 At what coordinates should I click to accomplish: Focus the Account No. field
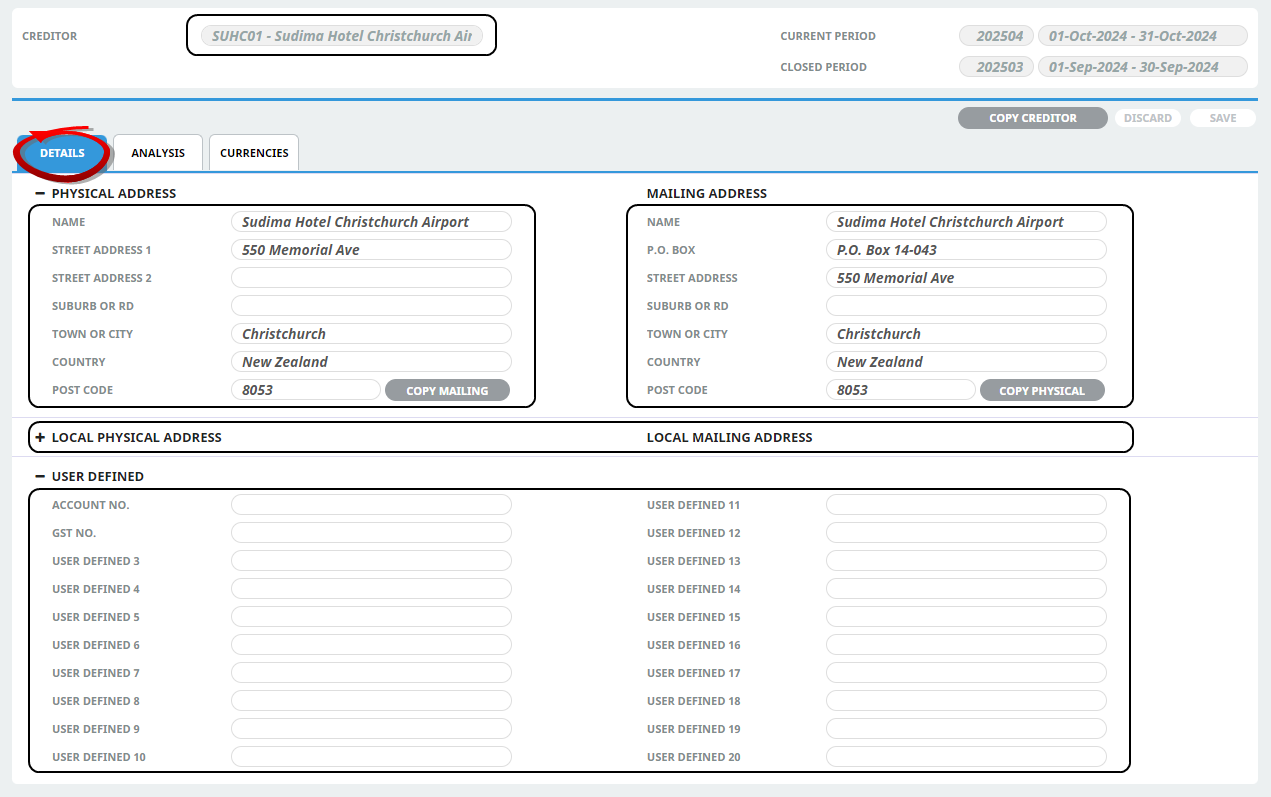(x=371, y=505)
